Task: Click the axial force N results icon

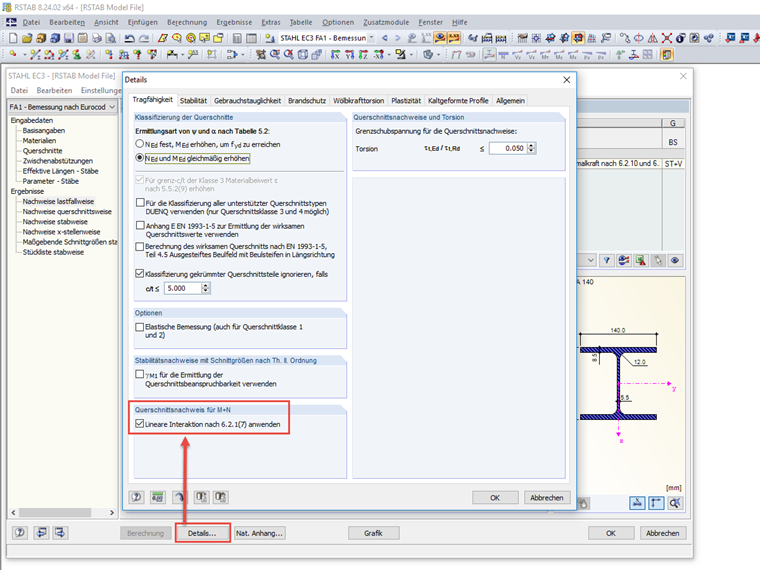Action: (503, 55)
